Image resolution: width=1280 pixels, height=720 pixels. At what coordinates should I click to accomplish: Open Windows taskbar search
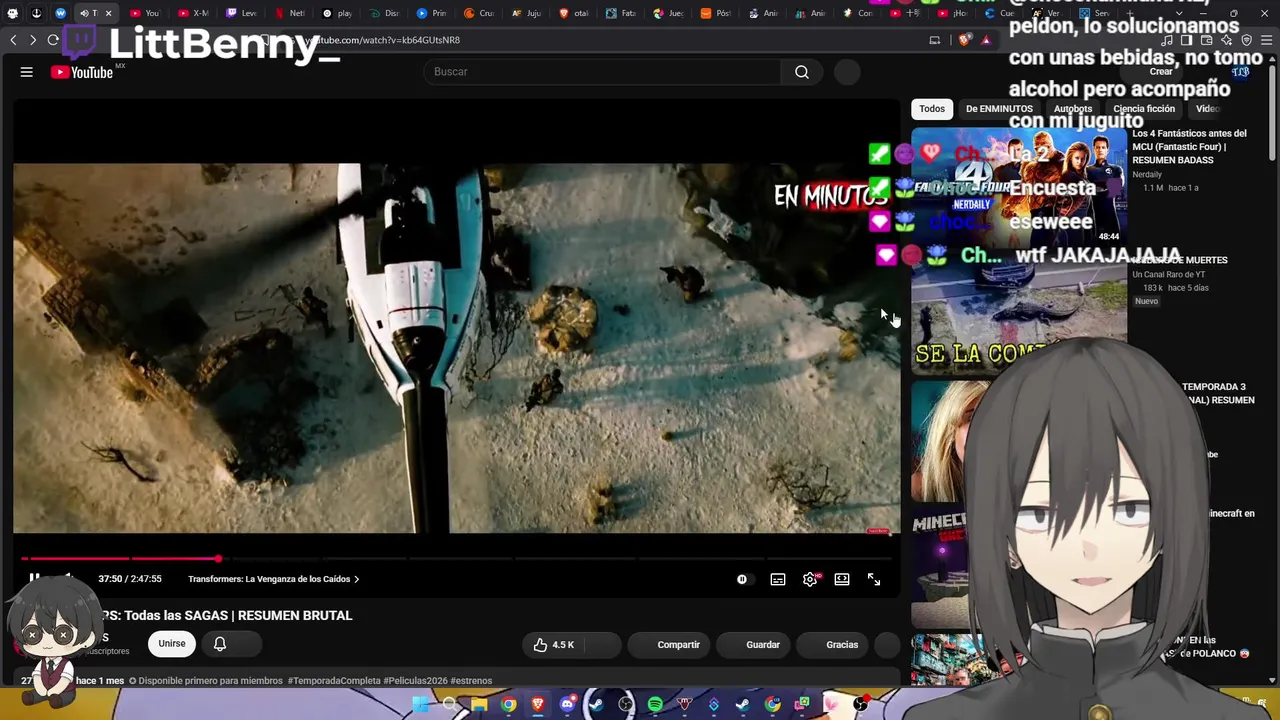[x=450, y=705]
